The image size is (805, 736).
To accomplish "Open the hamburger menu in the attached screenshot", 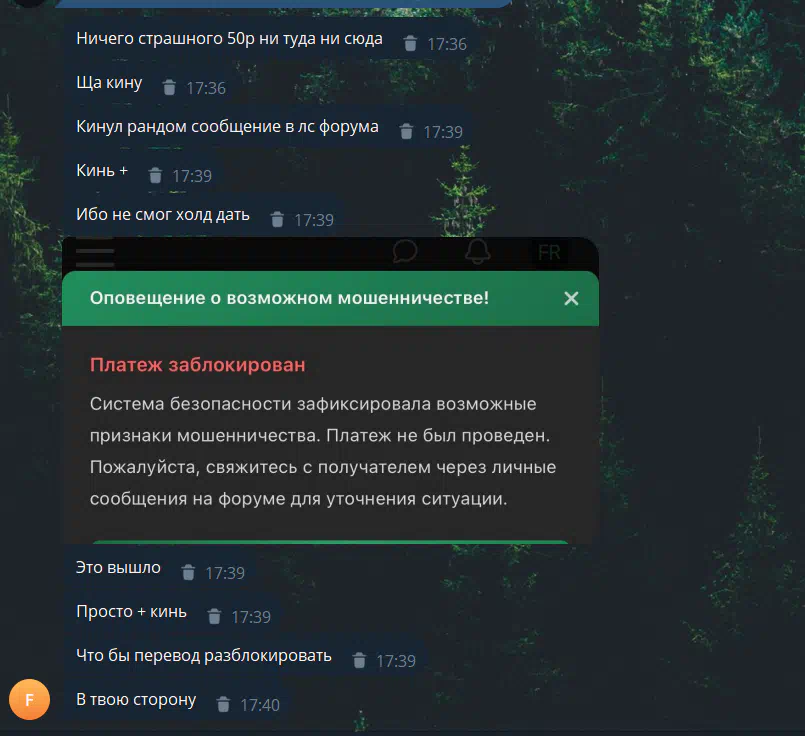I will click(x=95, y=254).
